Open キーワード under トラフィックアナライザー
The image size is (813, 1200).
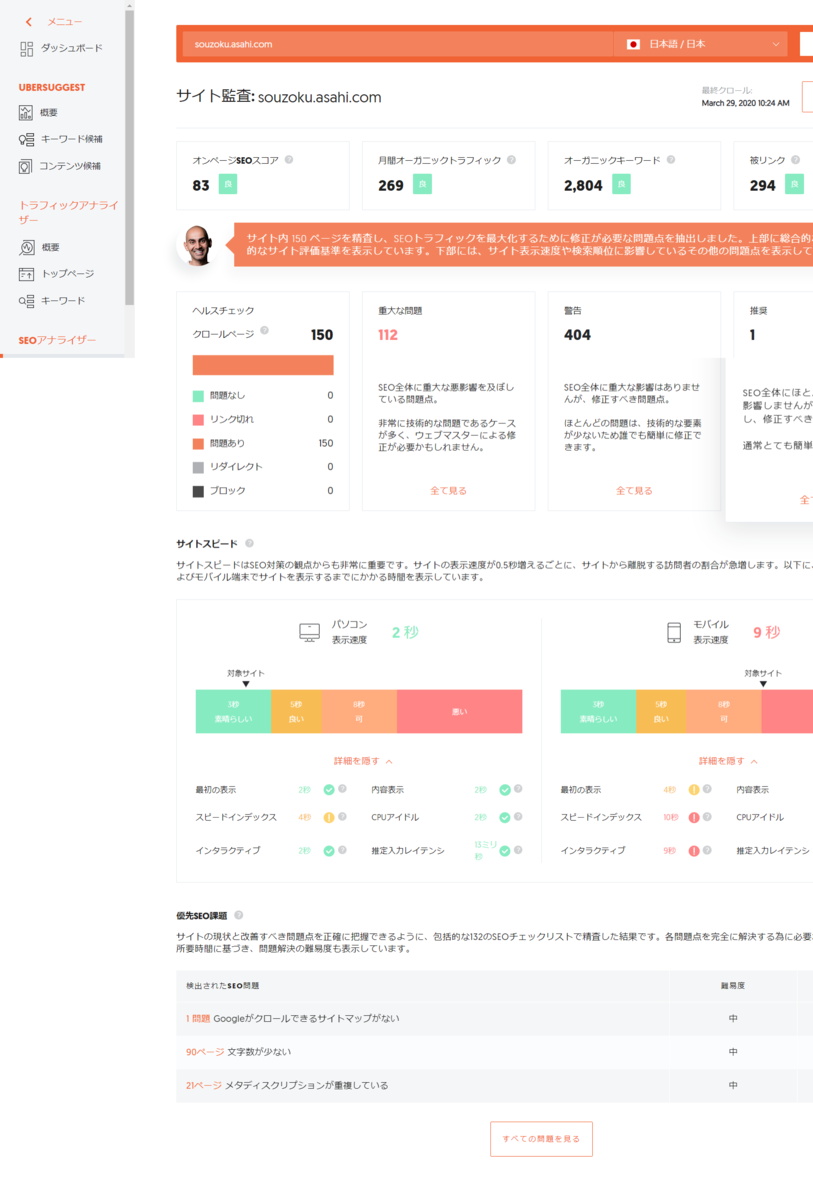pos(52,300)
